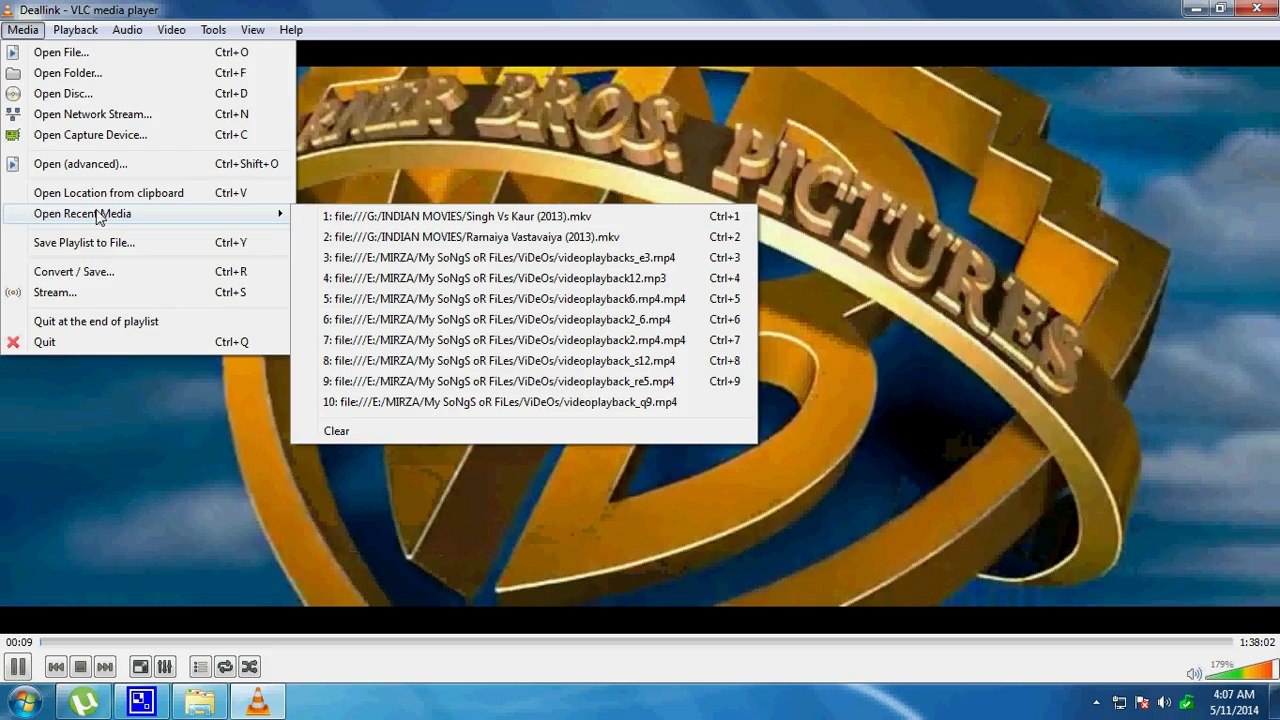1280x720 pixels.
Task: Open recent videoplayback2_6.mp4
Action: [524, 320]
